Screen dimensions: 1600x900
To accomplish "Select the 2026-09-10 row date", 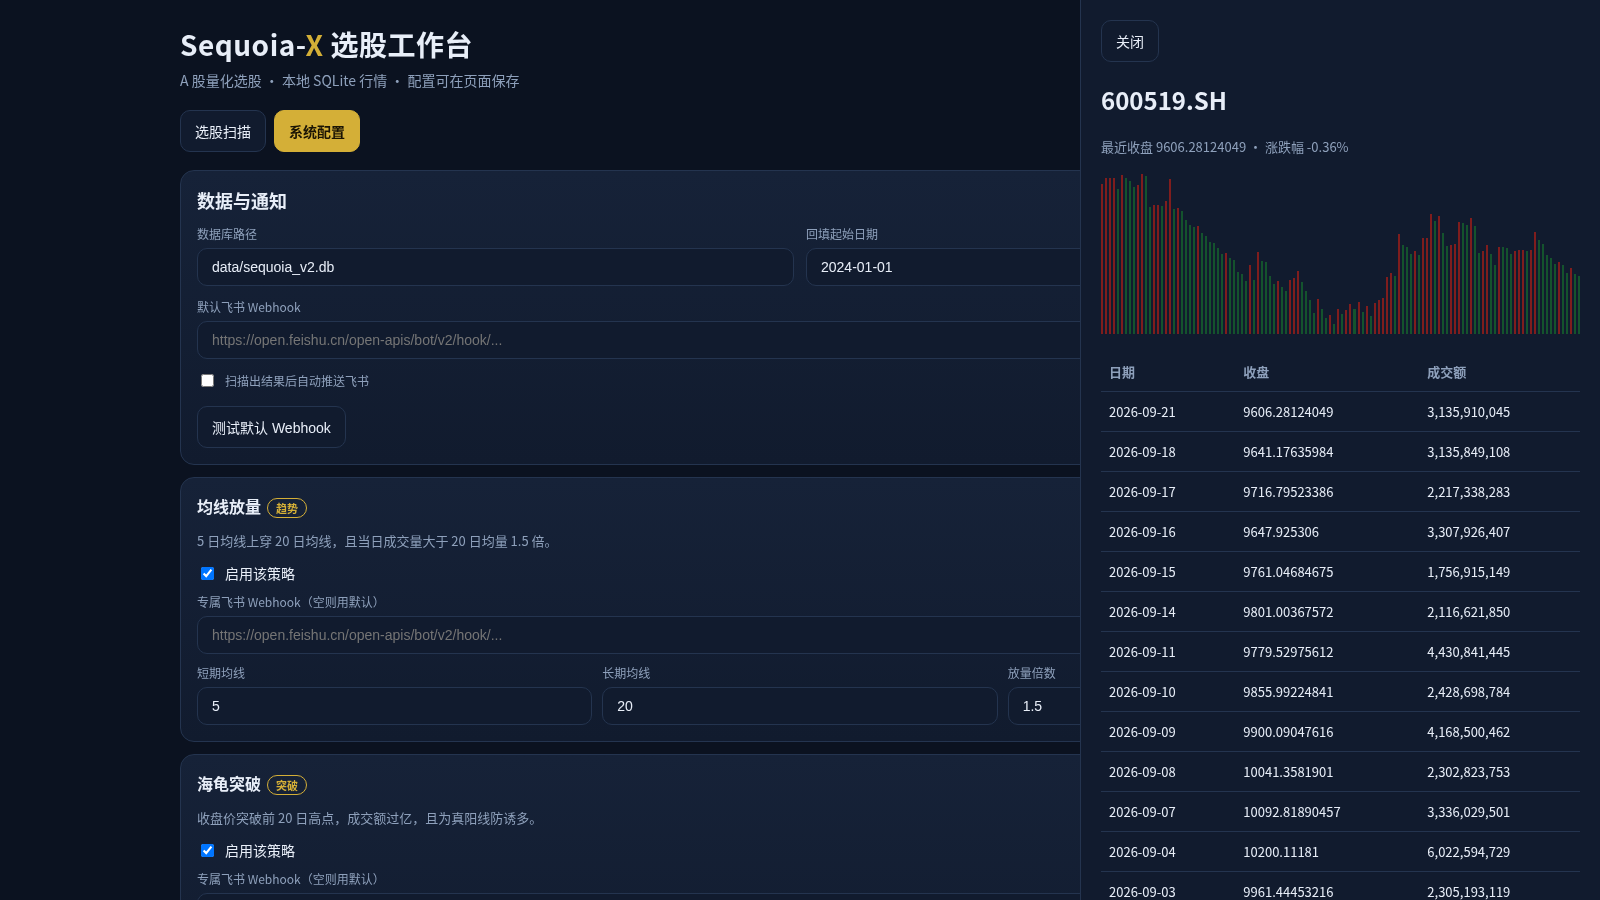I will click(x=1142, y=692).
